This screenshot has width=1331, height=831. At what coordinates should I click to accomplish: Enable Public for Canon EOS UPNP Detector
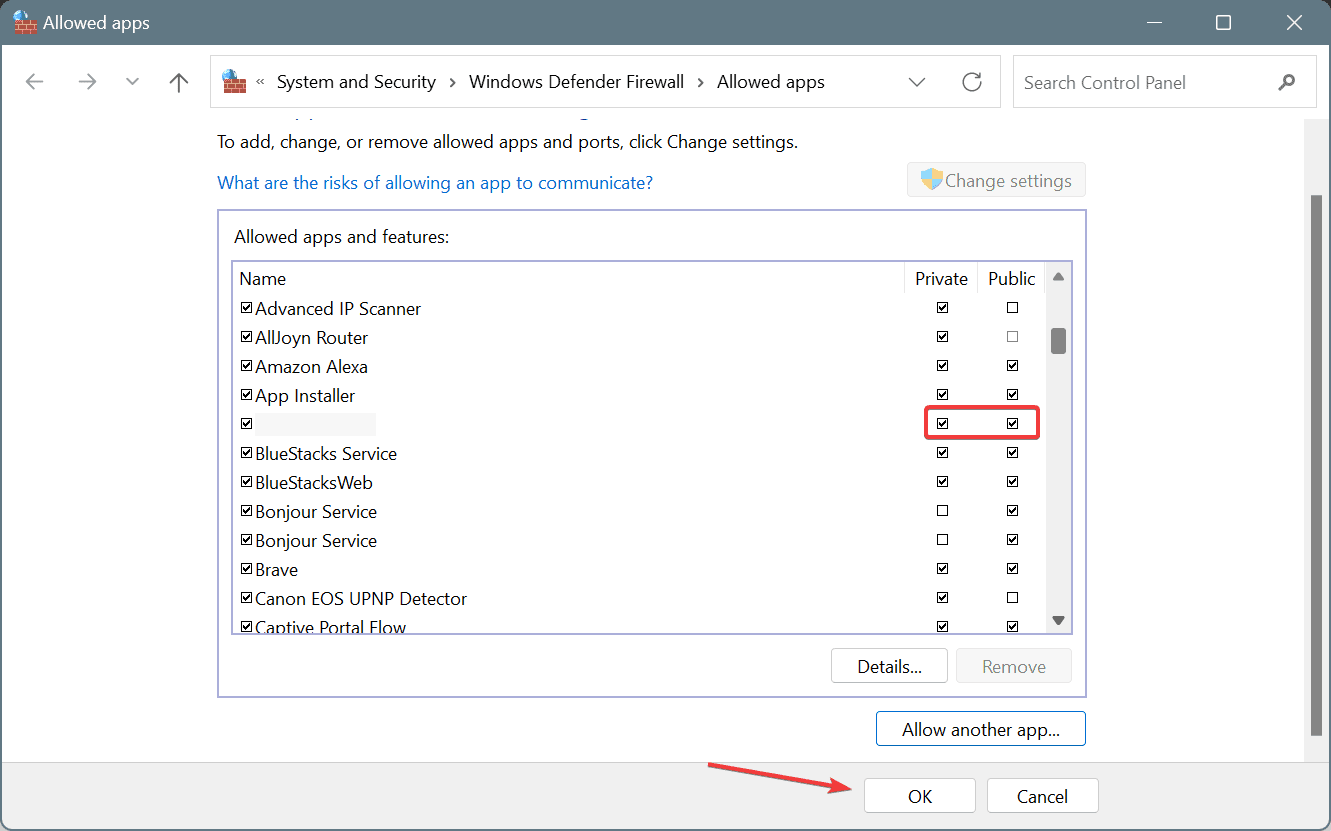click(x=1012, y=598)
